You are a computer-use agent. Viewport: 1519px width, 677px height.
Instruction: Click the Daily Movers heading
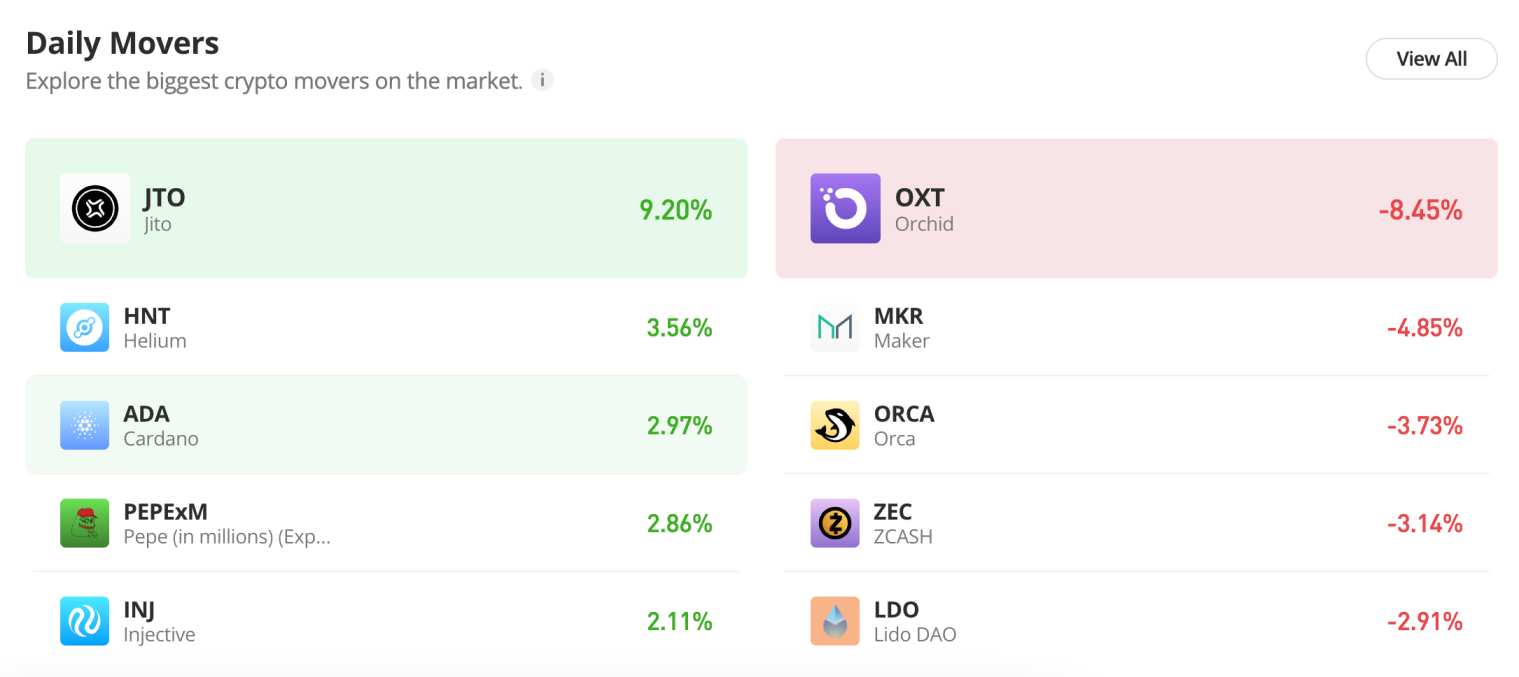122,43
